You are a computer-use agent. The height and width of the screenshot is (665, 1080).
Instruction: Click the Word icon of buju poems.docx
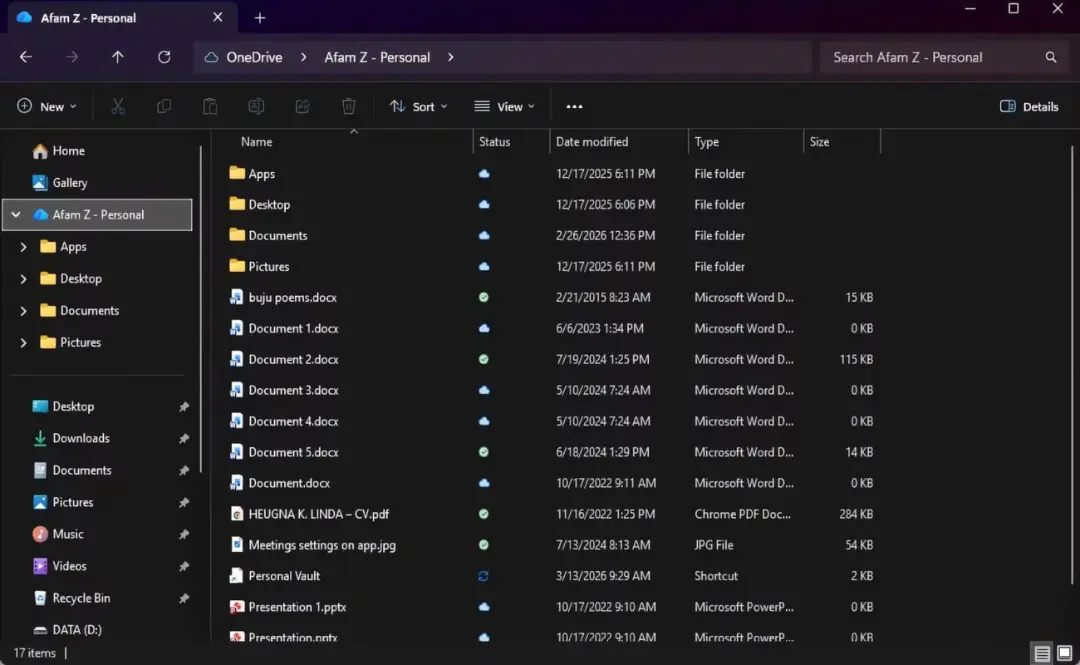click(236, 297)
